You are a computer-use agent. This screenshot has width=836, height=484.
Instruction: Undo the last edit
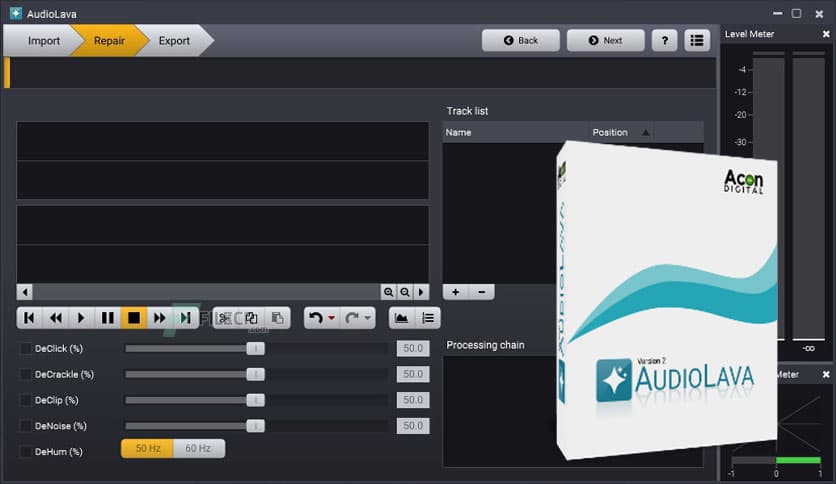click(316, 318)
